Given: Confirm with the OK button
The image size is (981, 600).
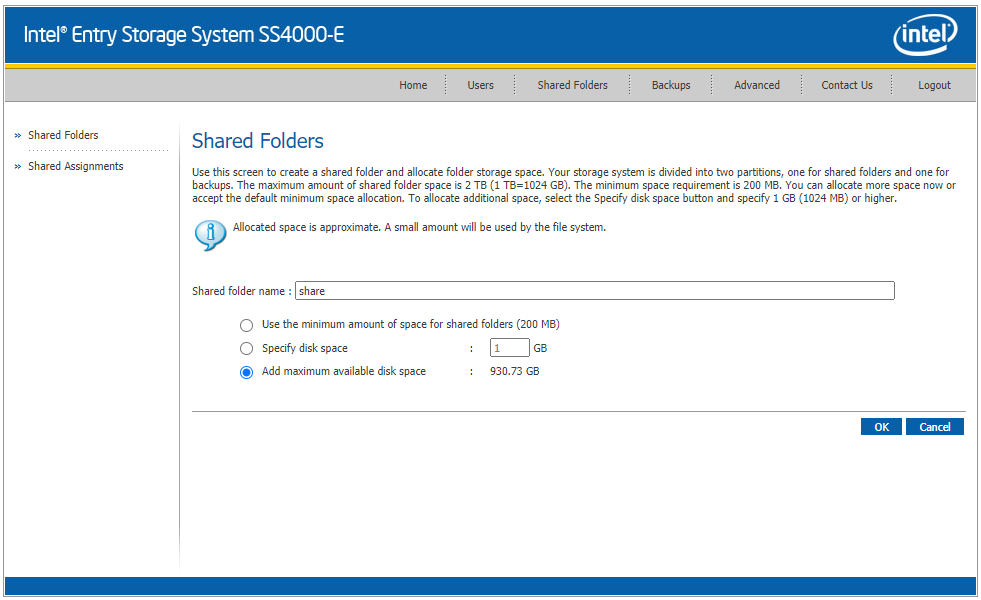Looking at the screenshot, I should [881, 427].
